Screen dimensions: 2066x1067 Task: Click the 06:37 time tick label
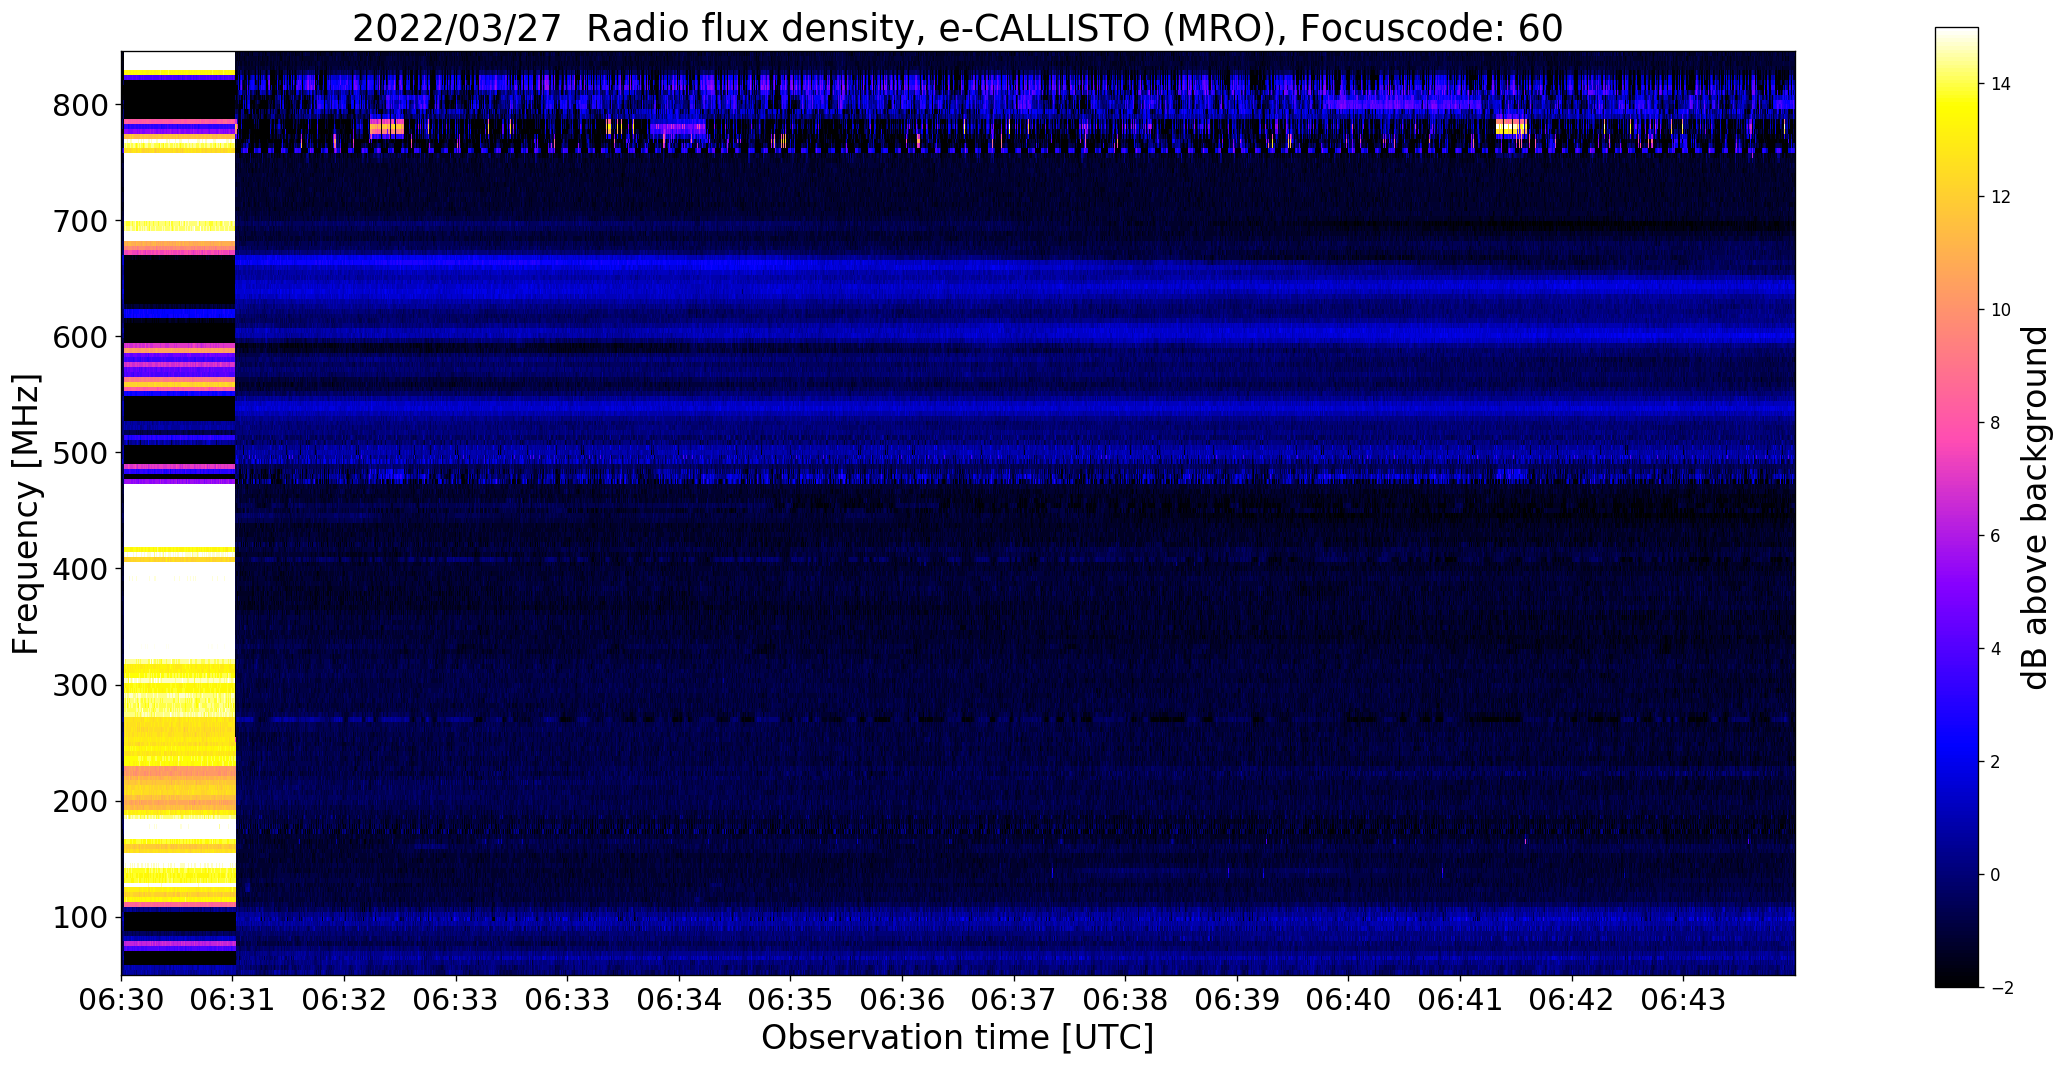click(x=1014, y=1000)
